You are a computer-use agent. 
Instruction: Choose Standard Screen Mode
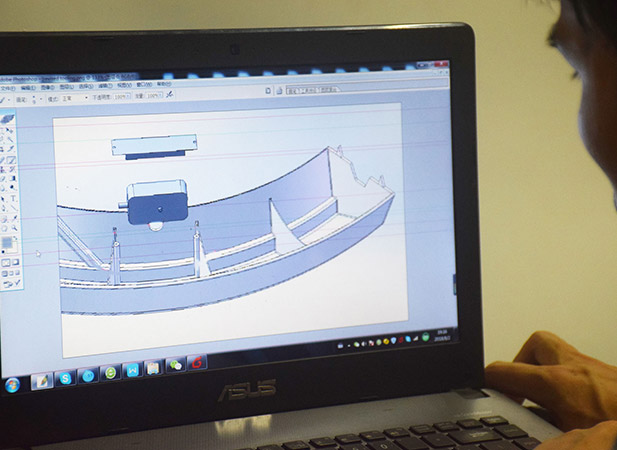pyautogui.click(x=4, y=273)
